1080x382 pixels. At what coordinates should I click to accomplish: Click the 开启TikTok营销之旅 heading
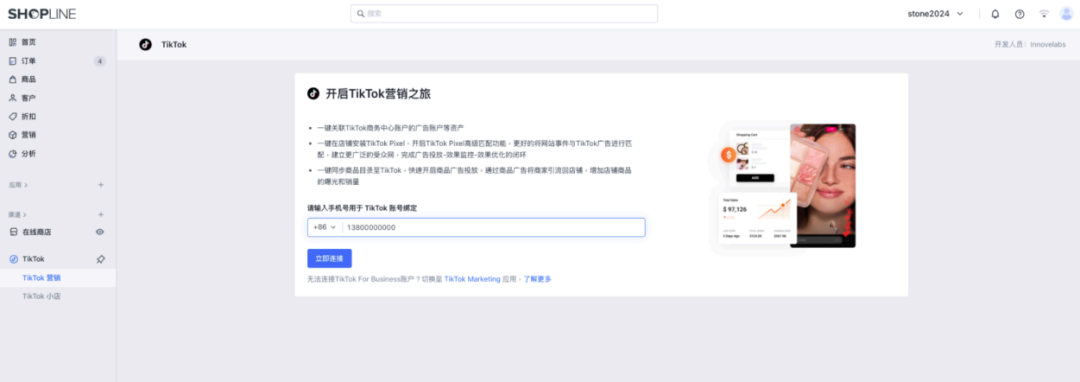(x=378, y=94)
